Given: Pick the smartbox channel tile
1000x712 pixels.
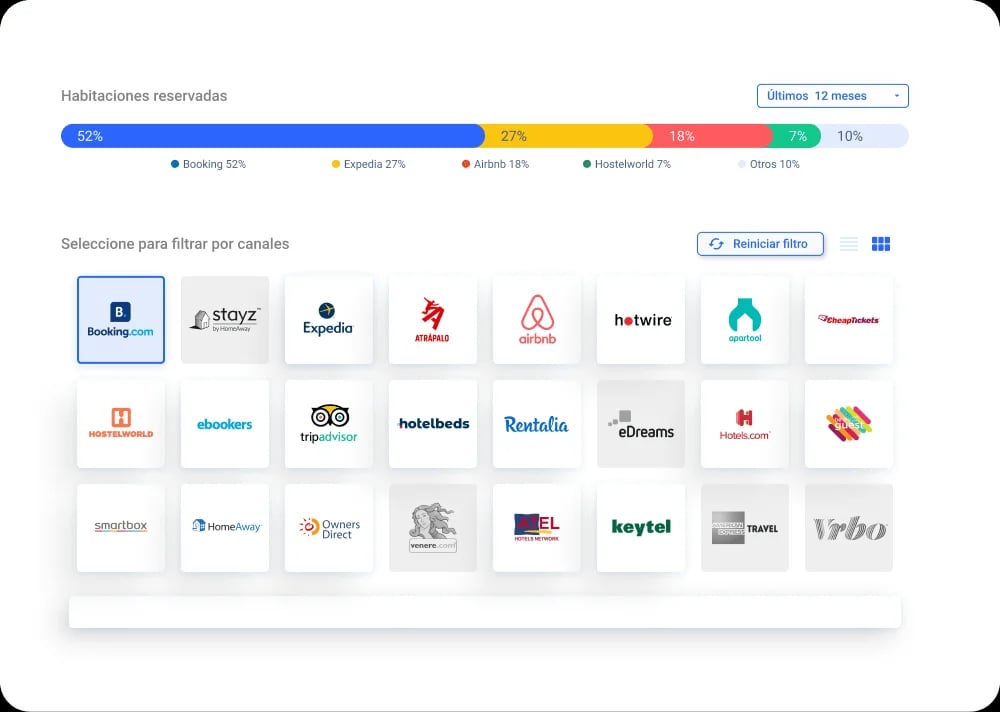Looking at the screenshot, I should click(121, 528).
